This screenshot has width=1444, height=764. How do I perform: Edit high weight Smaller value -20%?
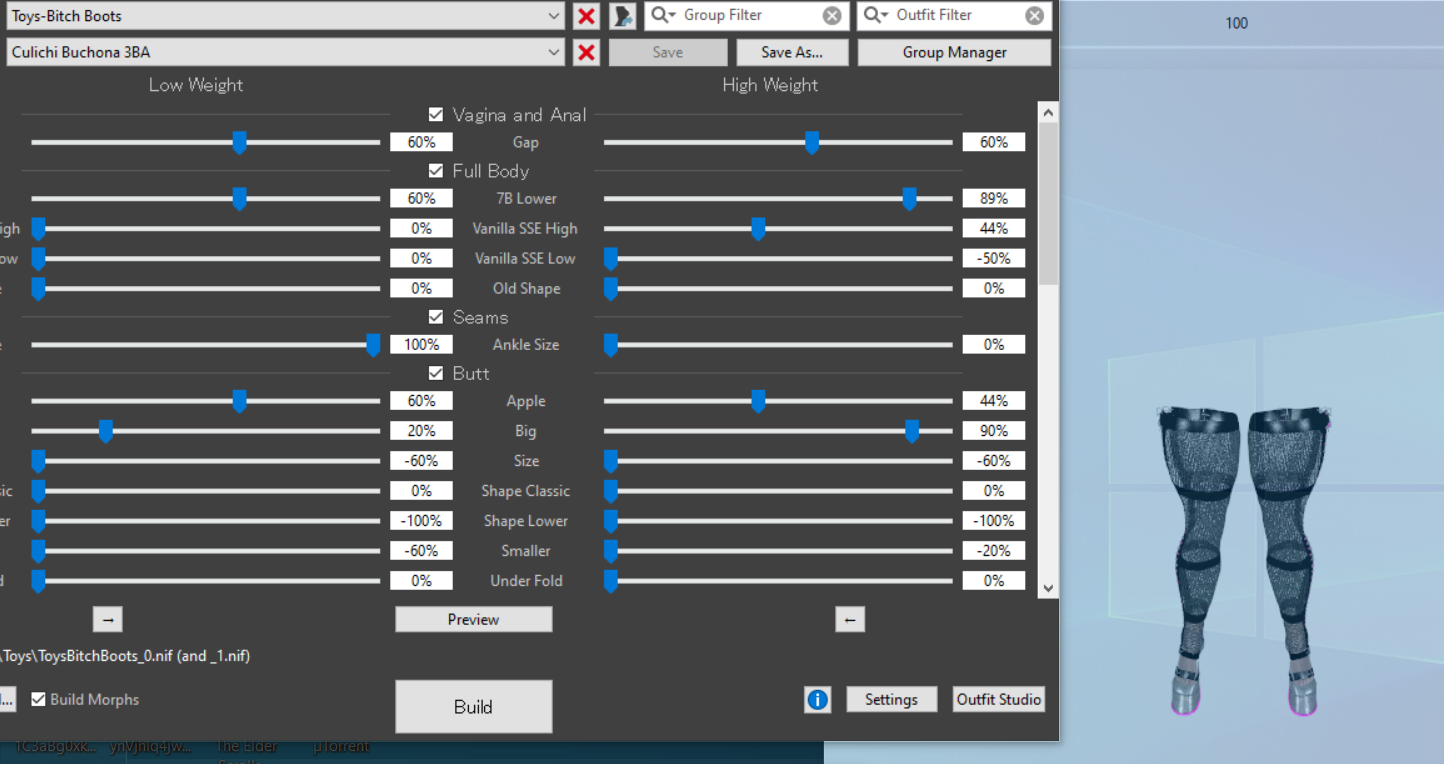pyautogui.click(x=994, y=551)
